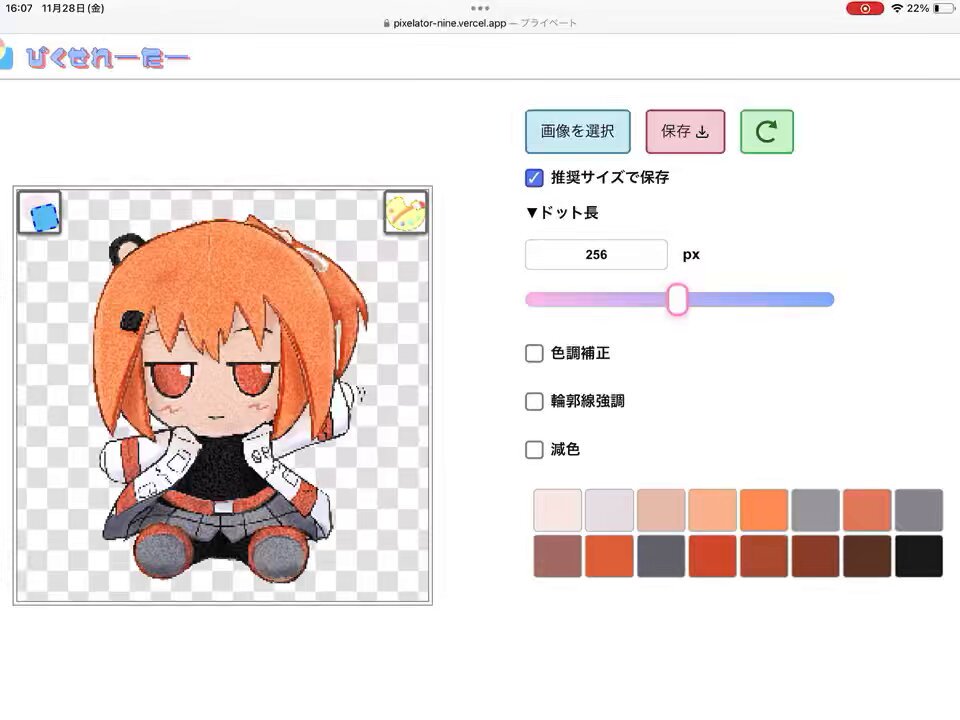Select the dark slate-gray swatch
Screen dimensions: 960x720
[661, 556]
